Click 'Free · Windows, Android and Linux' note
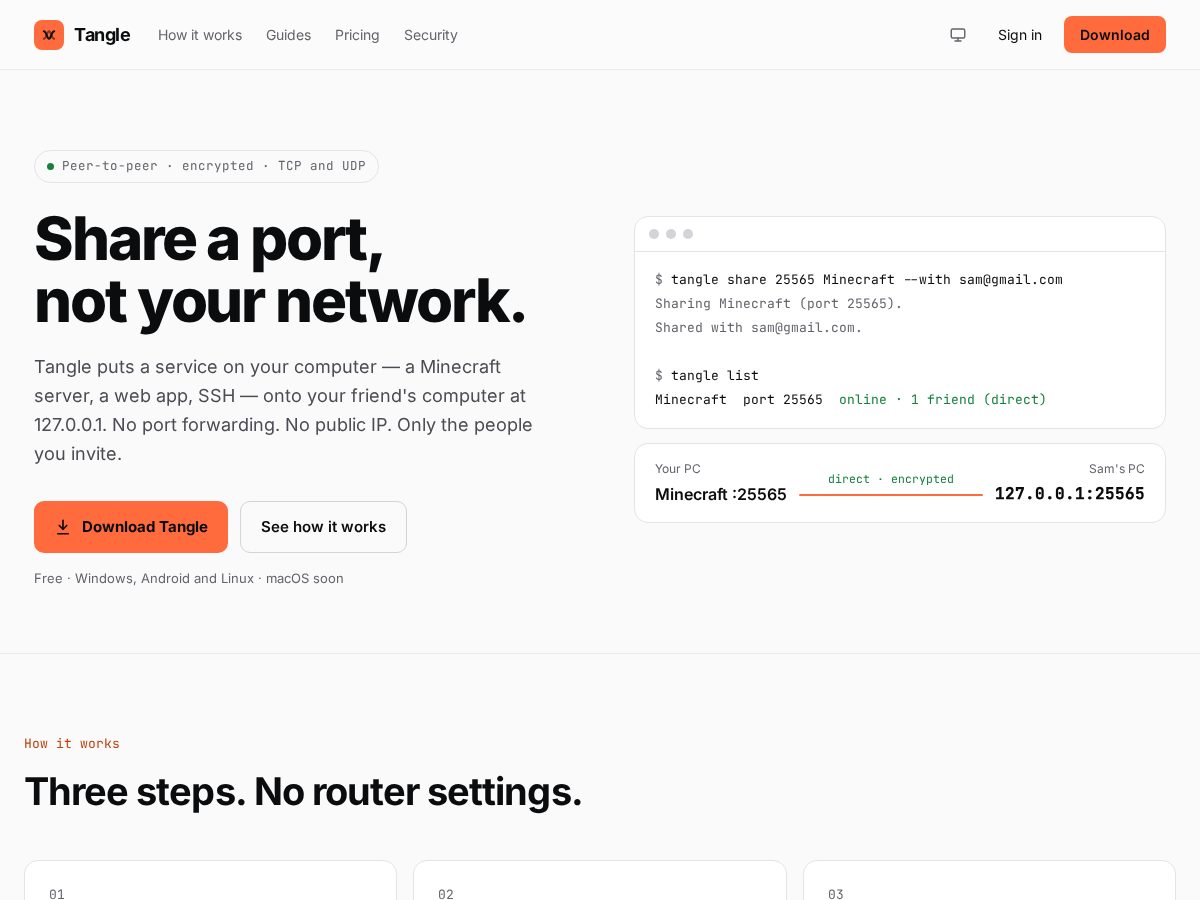This screenshot has height=900, width=1200. [189, 578]
